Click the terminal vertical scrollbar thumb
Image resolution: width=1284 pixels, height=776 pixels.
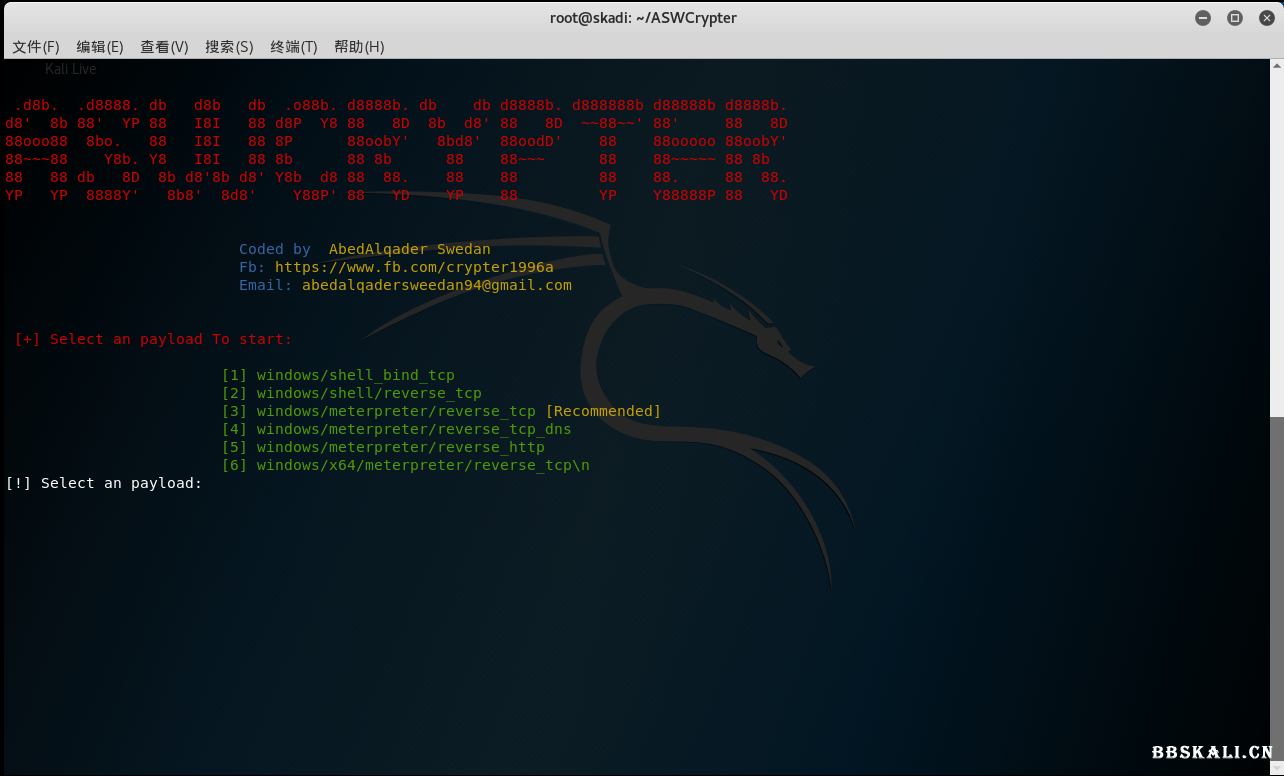(1276, 590)
